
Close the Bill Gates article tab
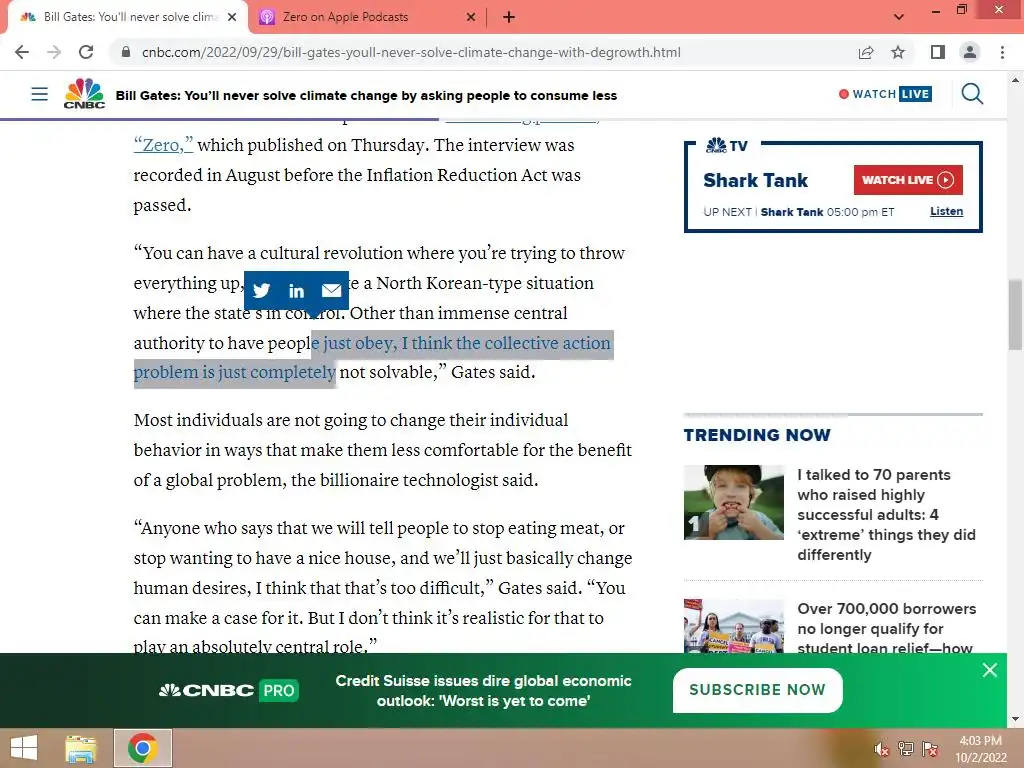(232, 17)
